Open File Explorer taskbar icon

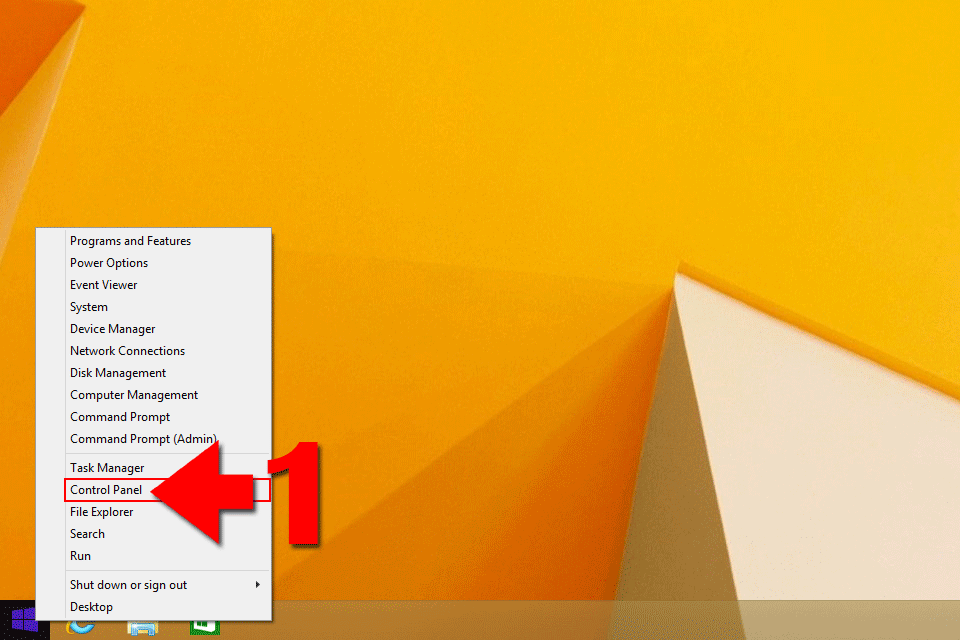point(142,629)
